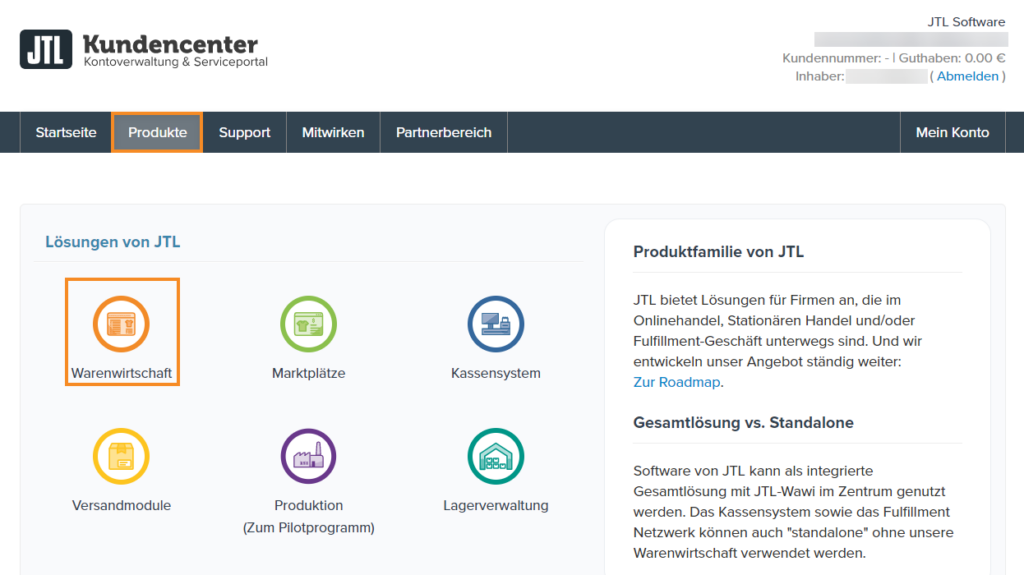Select Mitwirken in the navigation bar

tap(333, 132)
